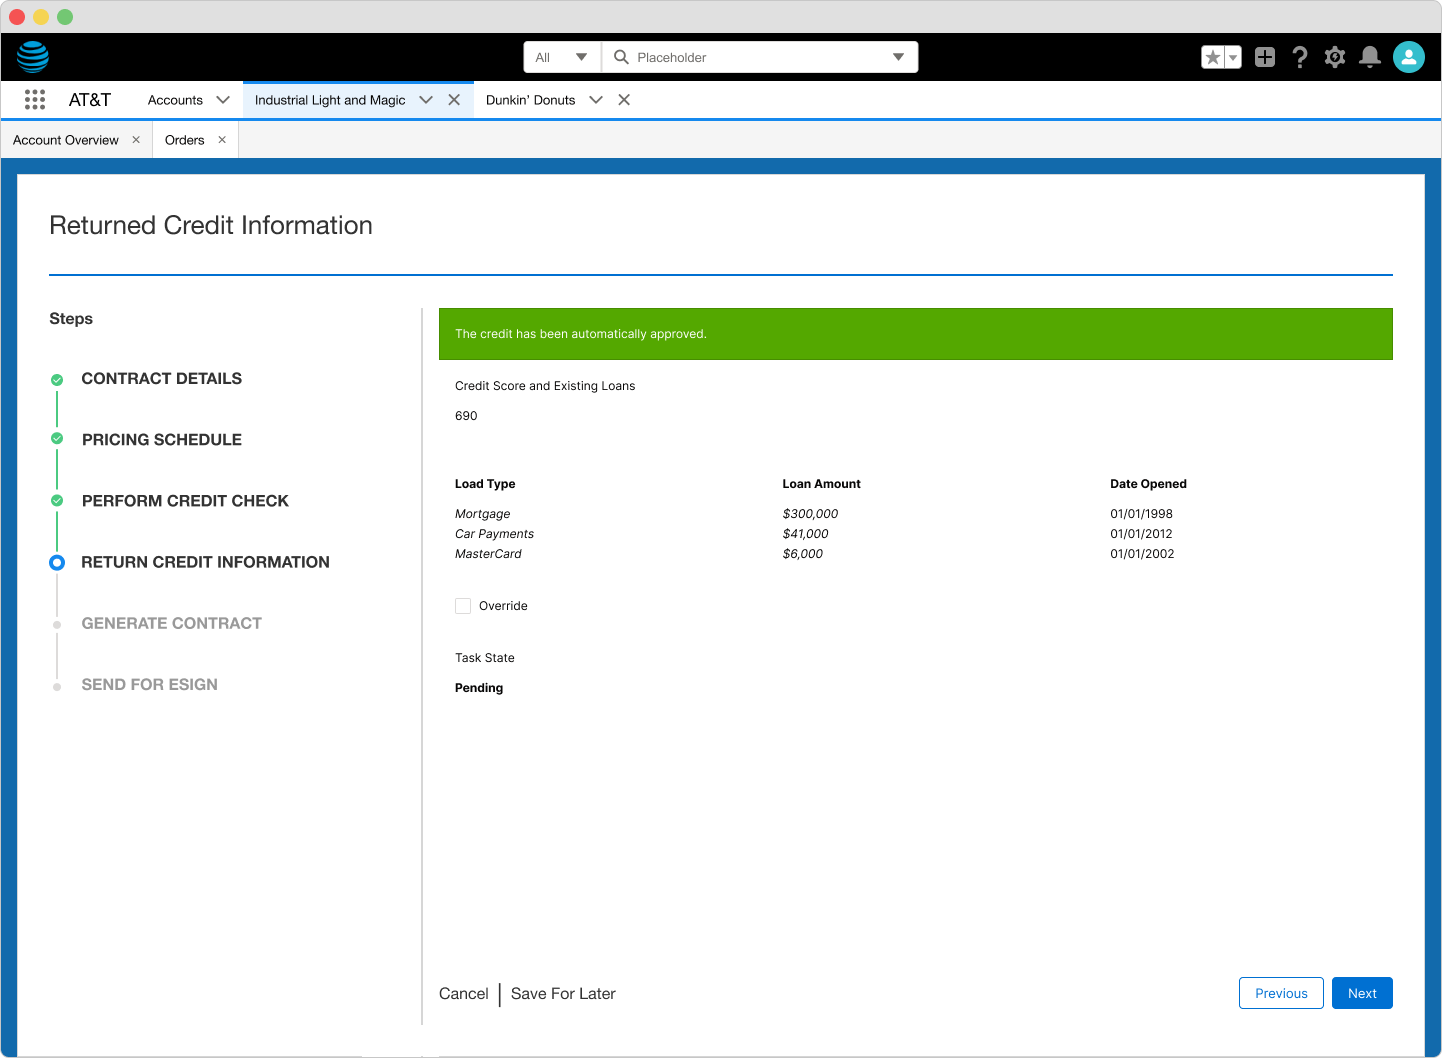1442x1058 pixels.
Task: Click the global actions plus icon
Action: (x=1265, y=57)
